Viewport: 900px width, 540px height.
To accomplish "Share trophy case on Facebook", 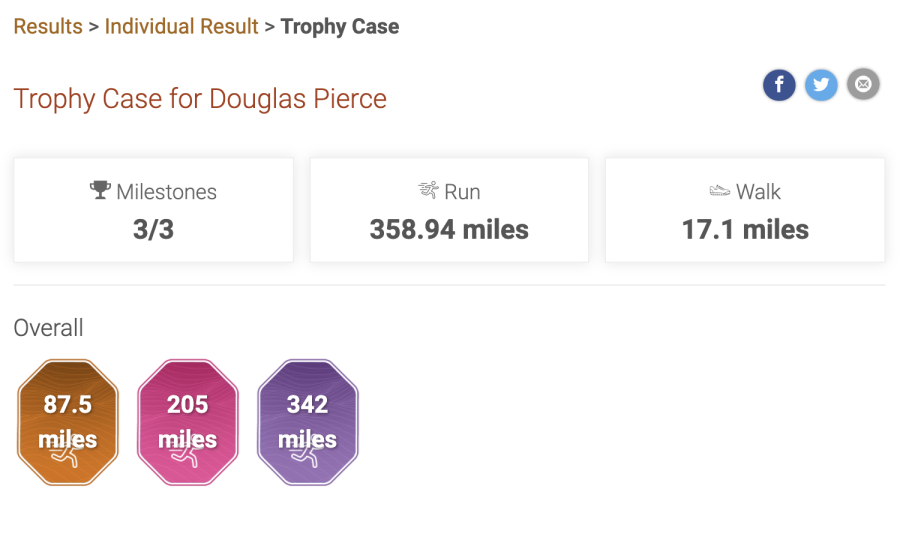I will tap(779, 85).
